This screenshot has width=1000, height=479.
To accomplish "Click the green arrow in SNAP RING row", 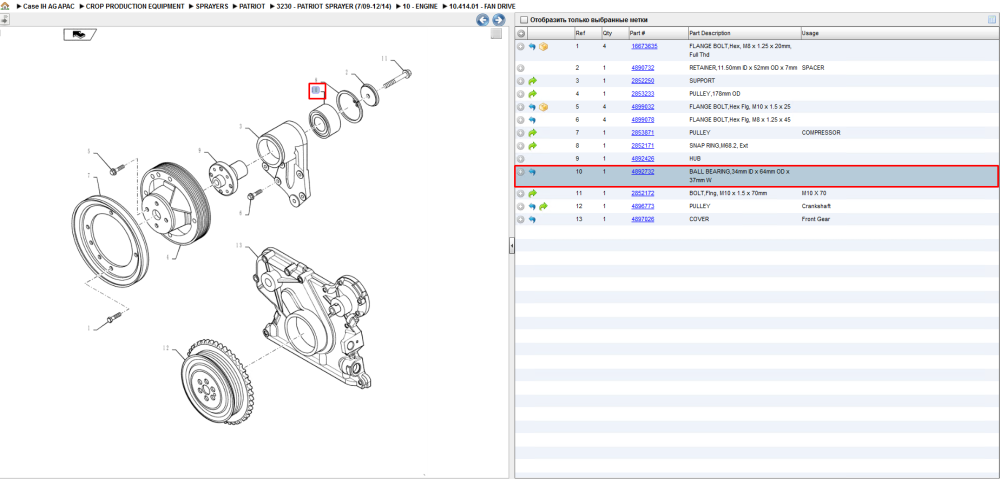I will [x=533, y=145].
